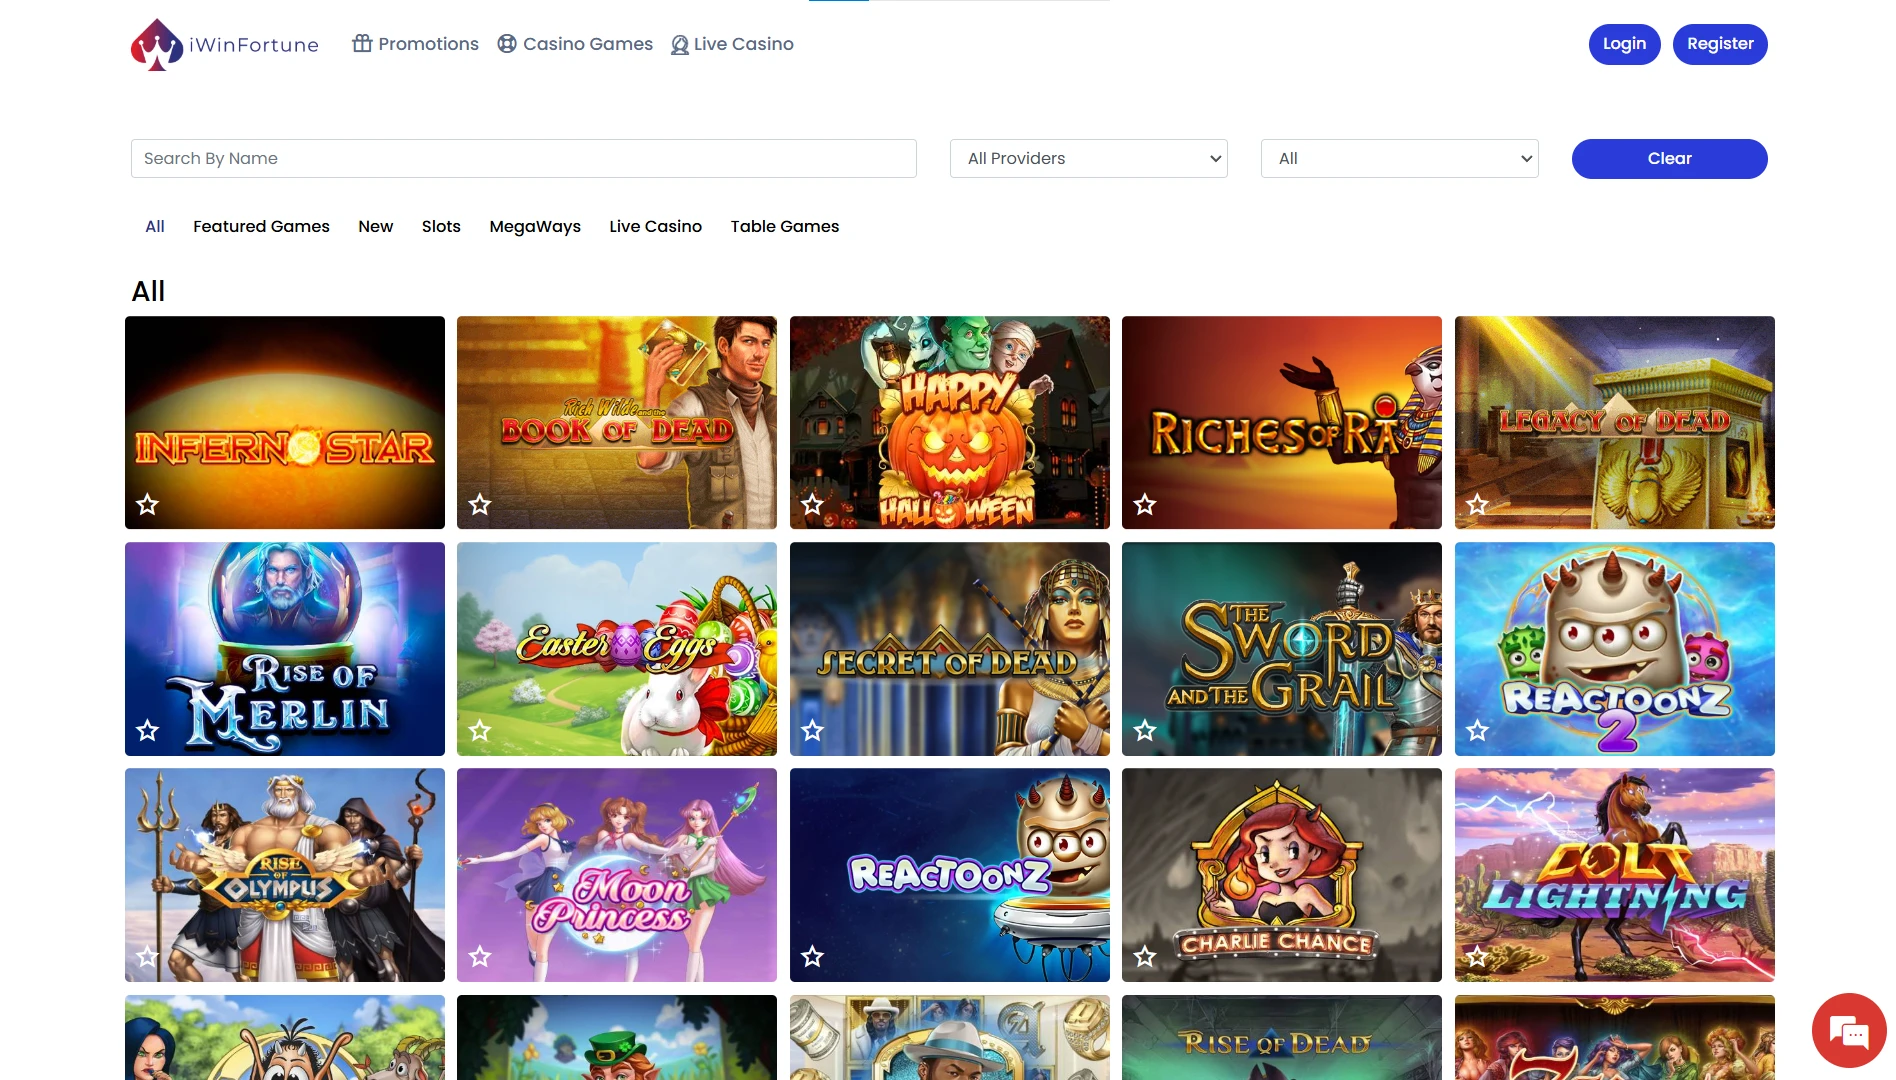Open the Rise of Olympus tile
Viewport: 1896px width, 1080px height.
[x=285, y=875]
